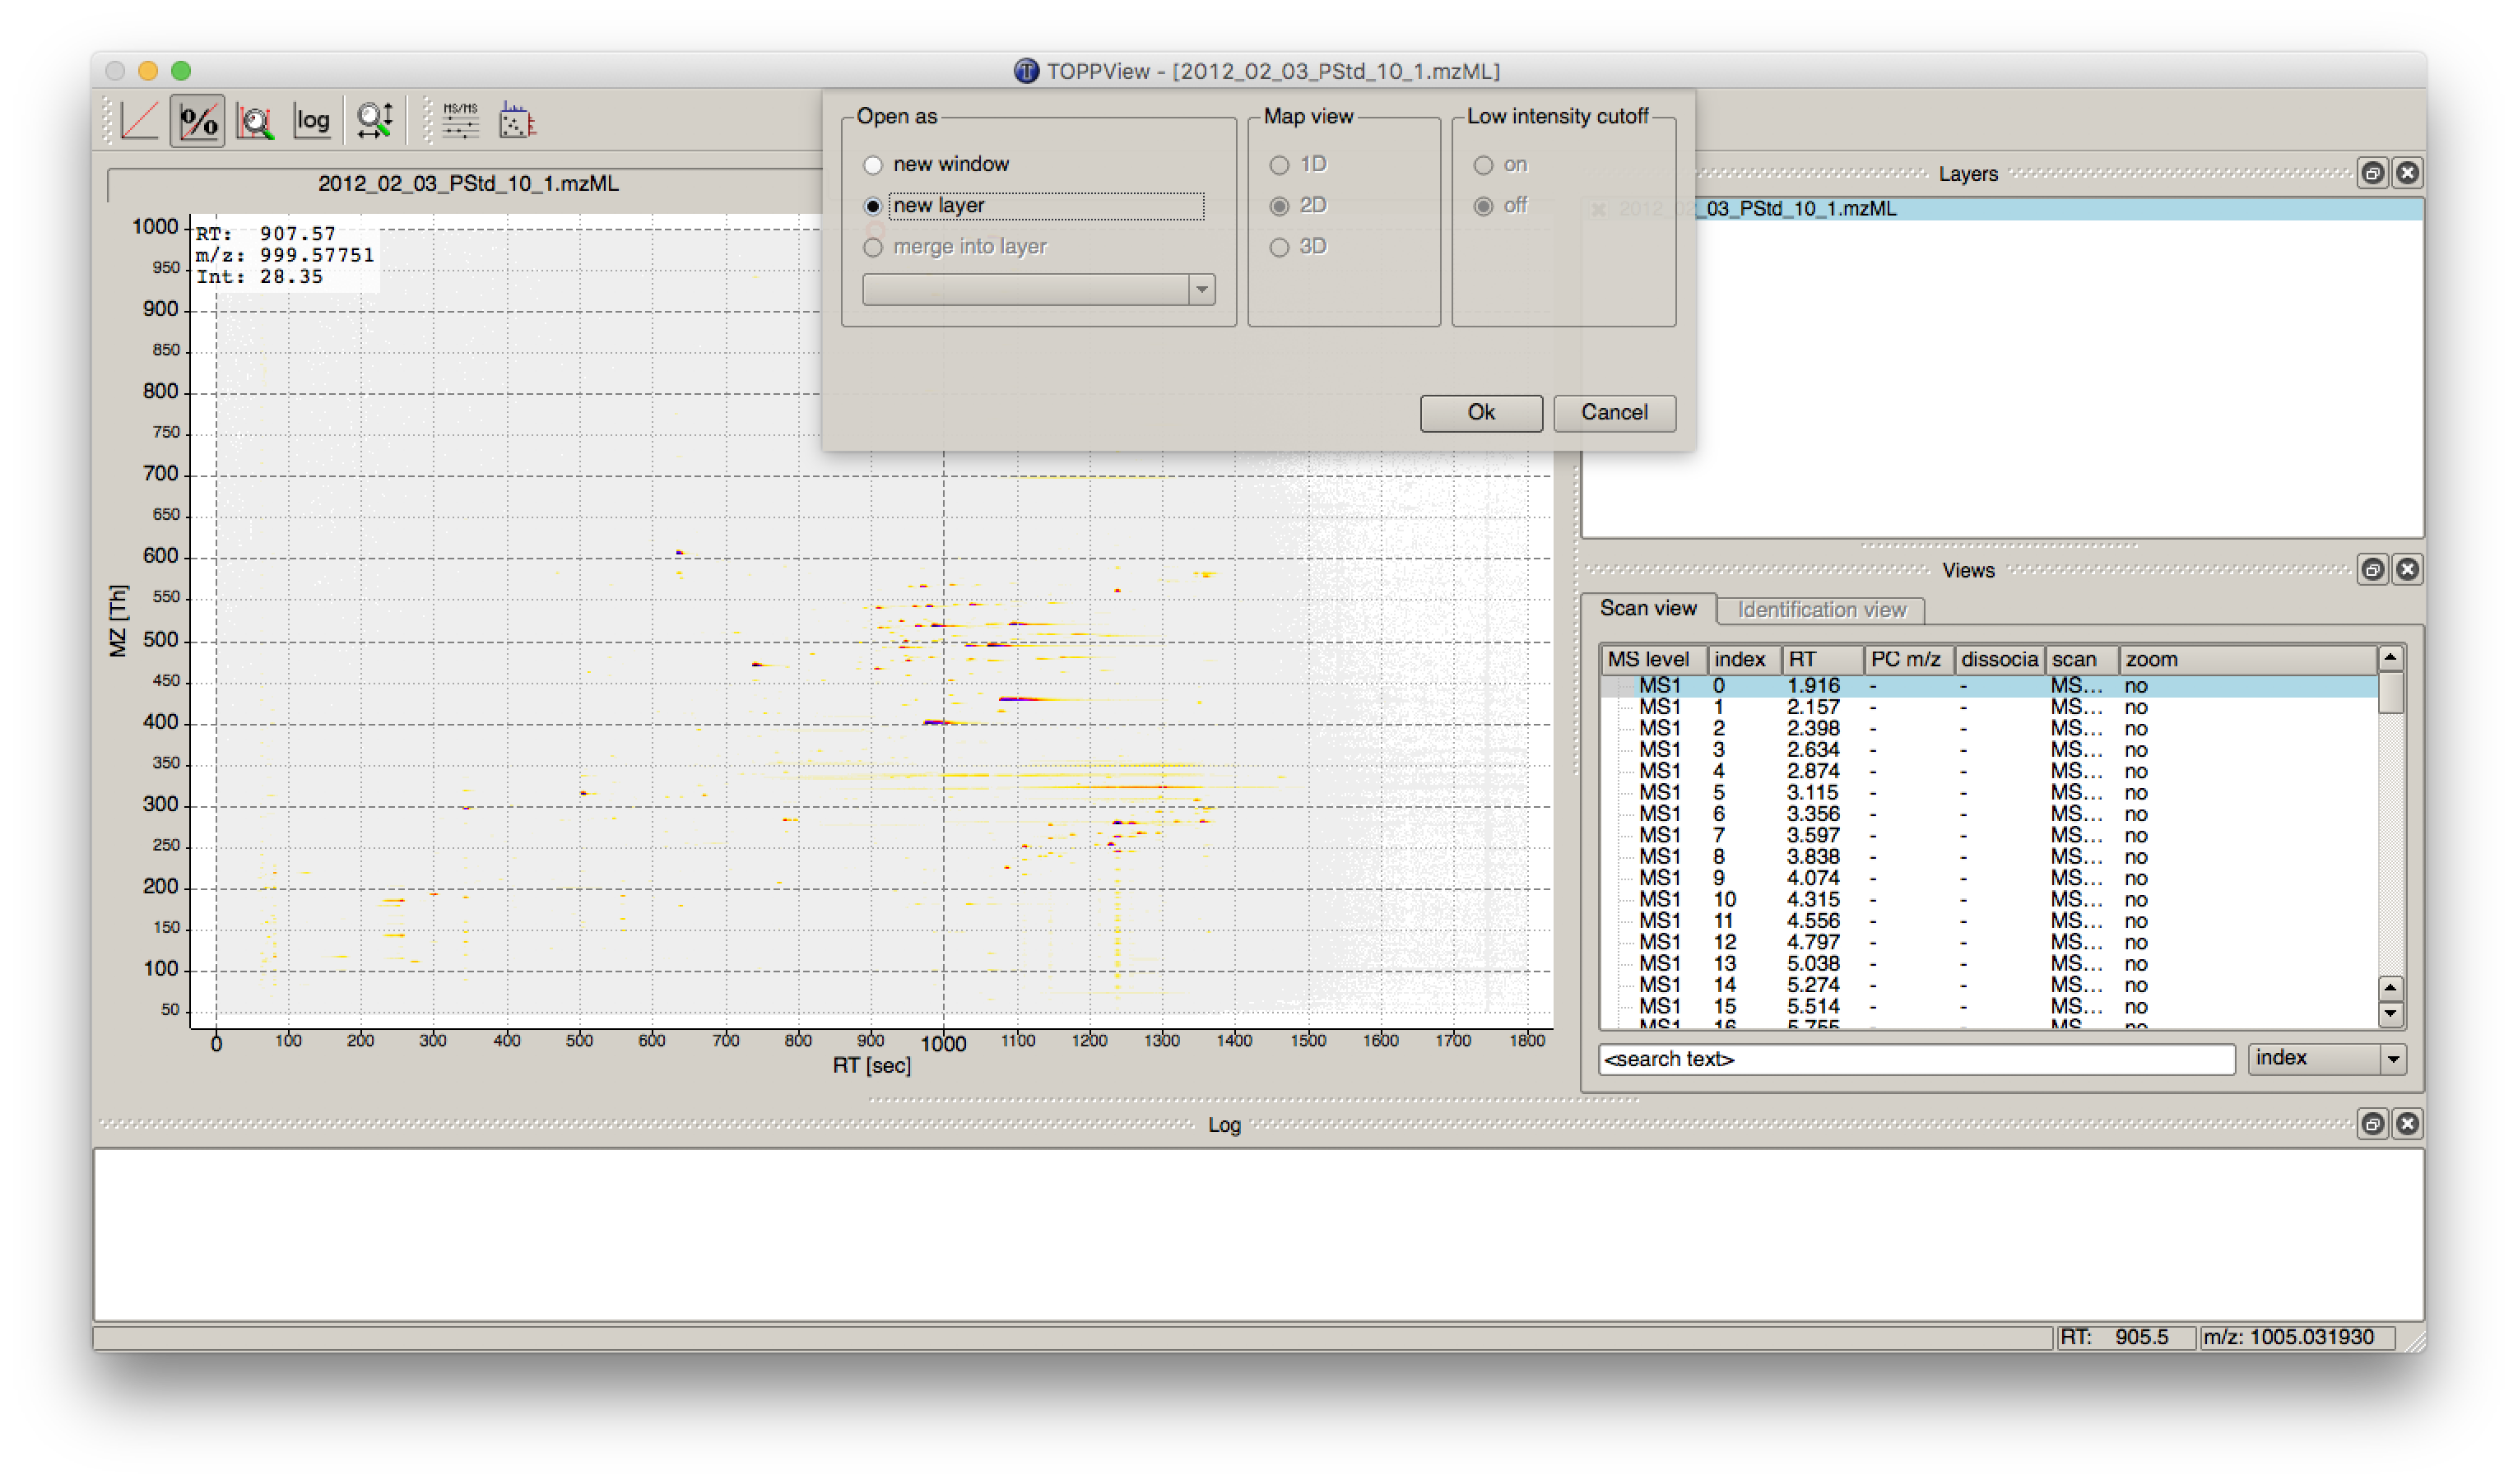Click the RT cell '4.797'
The image size is (2518, 1484).
(1812, 943)
